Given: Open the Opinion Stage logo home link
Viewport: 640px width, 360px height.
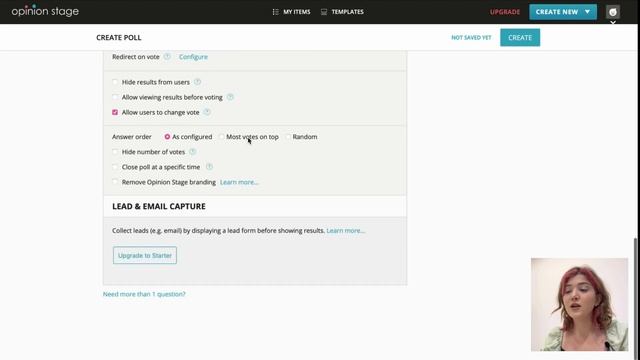Looking at the screenshot, I should click(x=45, y=11).
